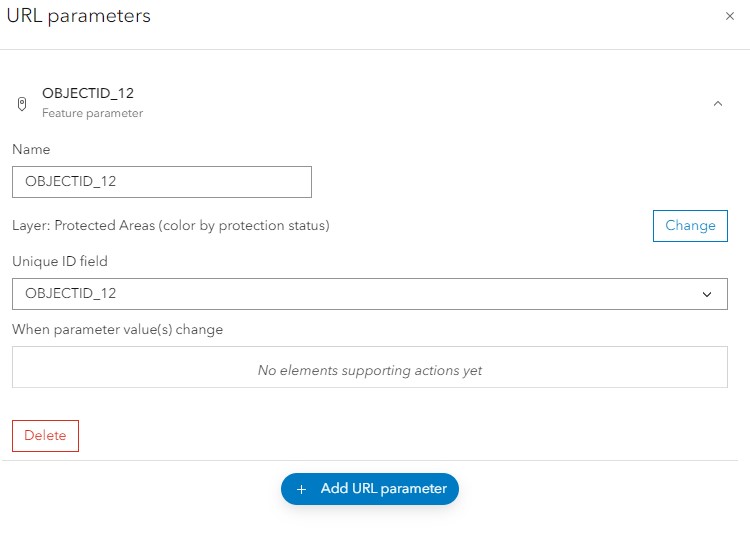
Task: Select the OBJECTID_12 parameter header title
Action: (x=88, y=93)
